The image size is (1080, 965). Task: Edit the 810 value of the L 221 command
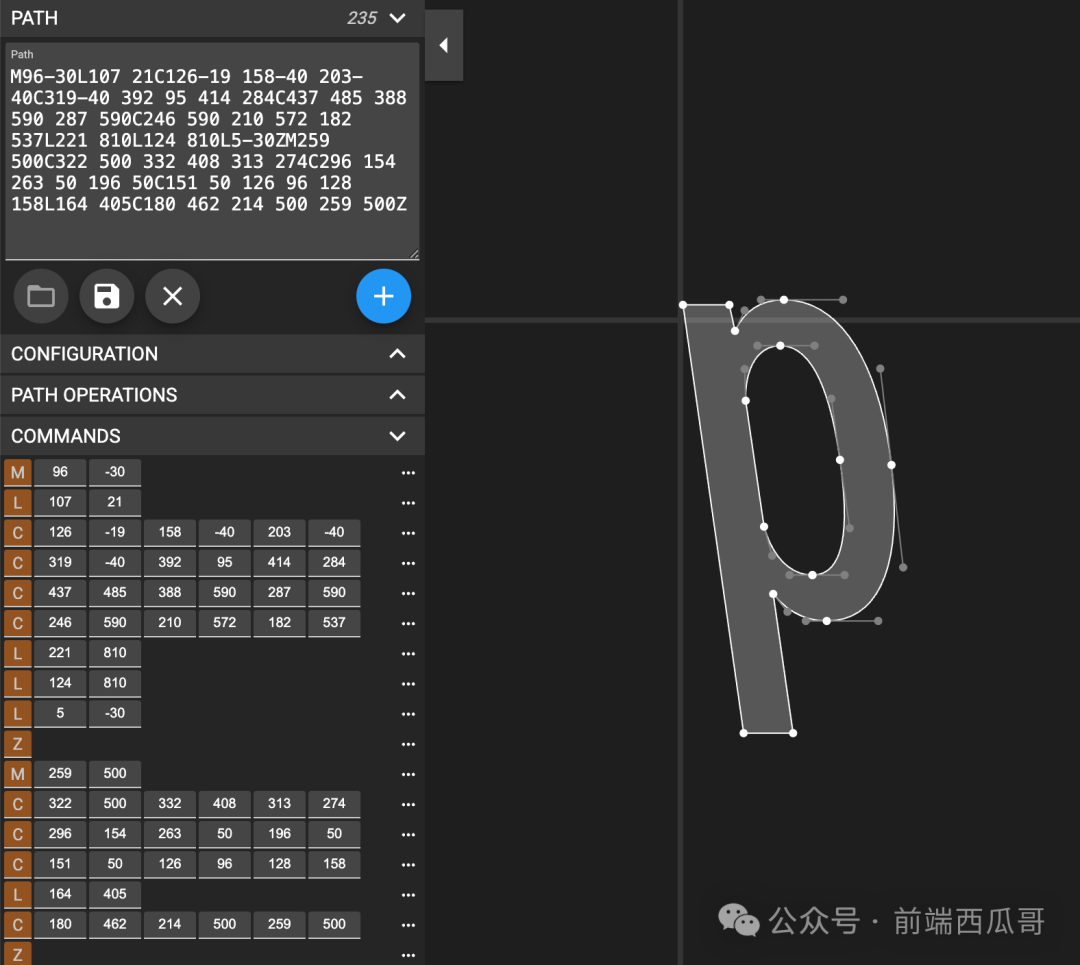coord(114,653)
